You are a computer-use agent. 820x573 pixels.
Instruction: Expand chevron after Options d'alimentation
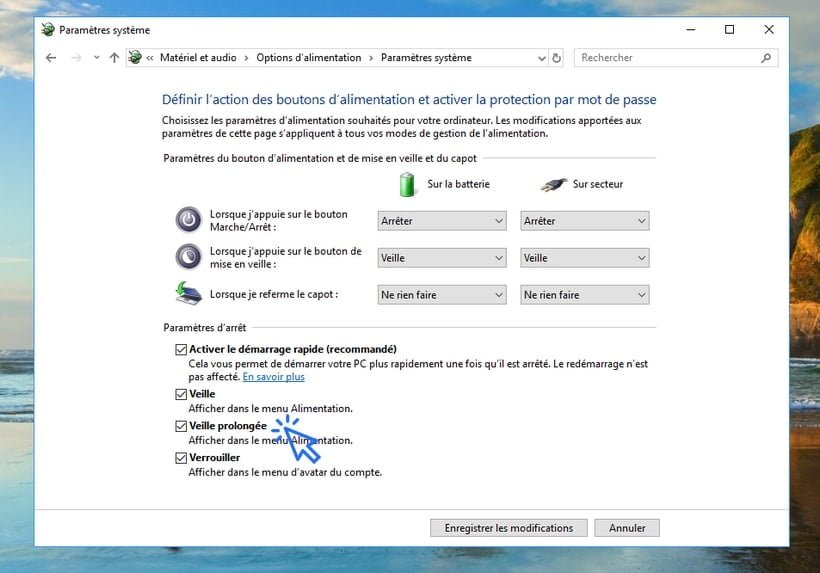[x=371, y=58]
